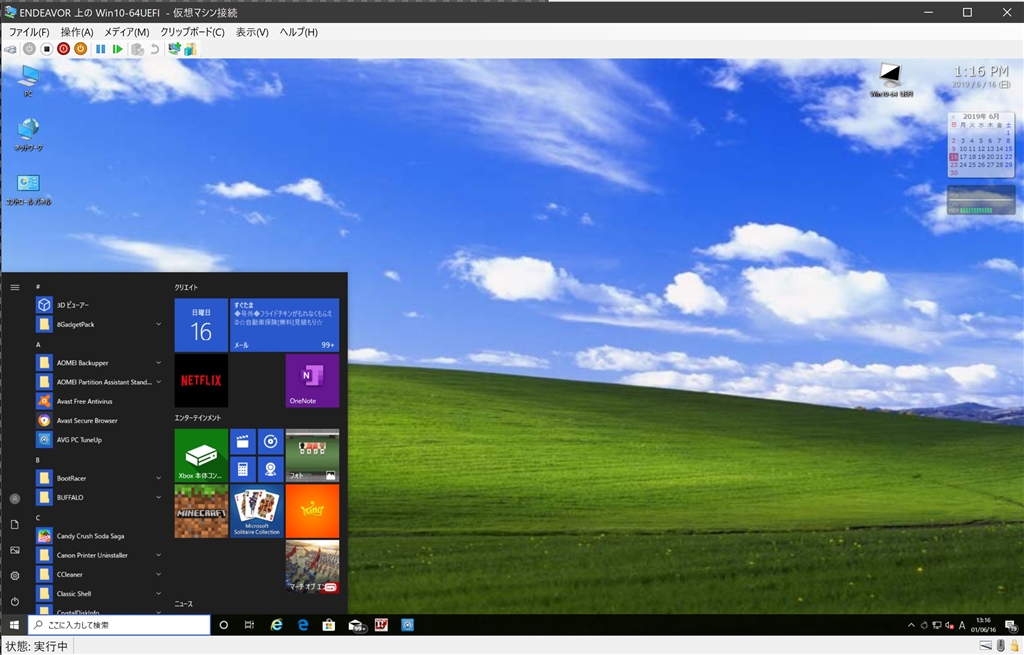Expand AOMEI Partition Assistant folder chevron

coord(158,382)
